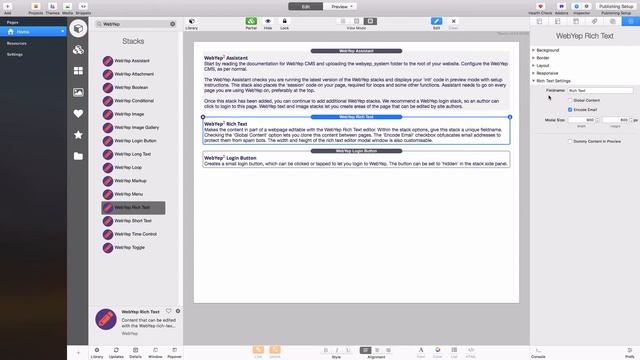Show favorites heart icon in sidebar
This screenshot has width=640, height=360.
click(x=78, y=113)
